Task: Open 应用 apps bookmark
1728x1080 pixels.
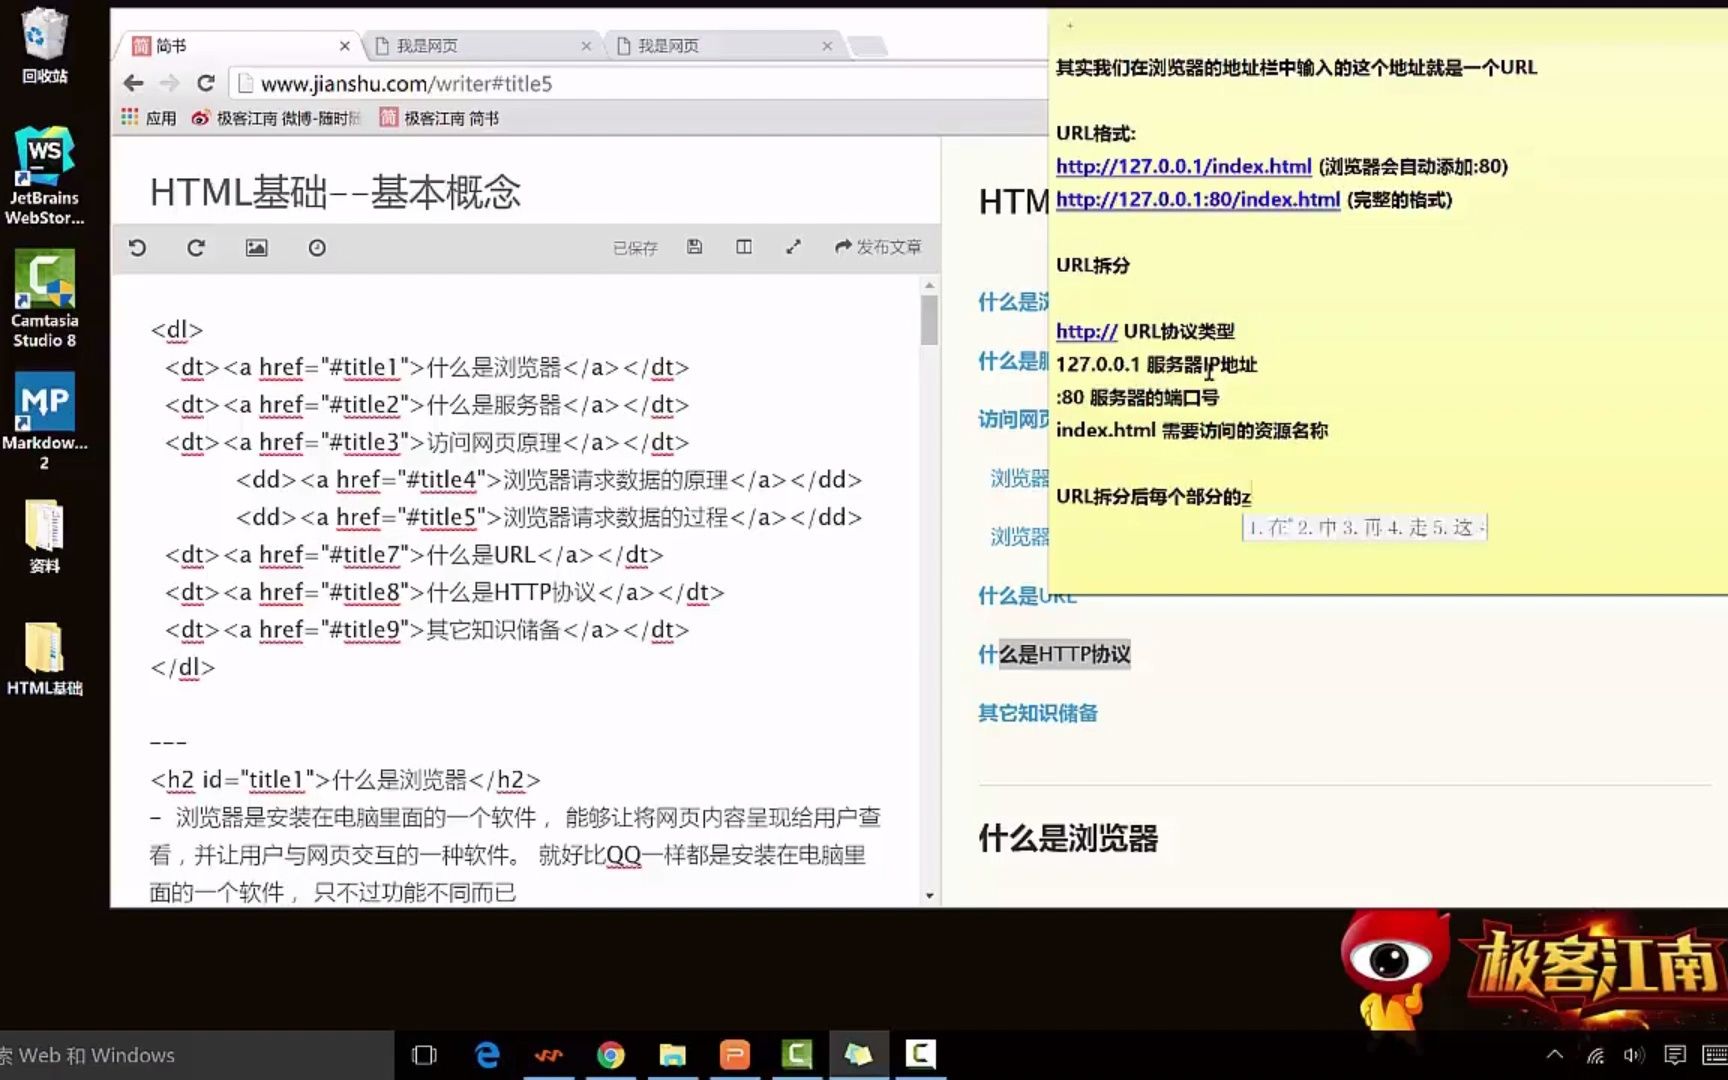Action: tap(149, 118)
